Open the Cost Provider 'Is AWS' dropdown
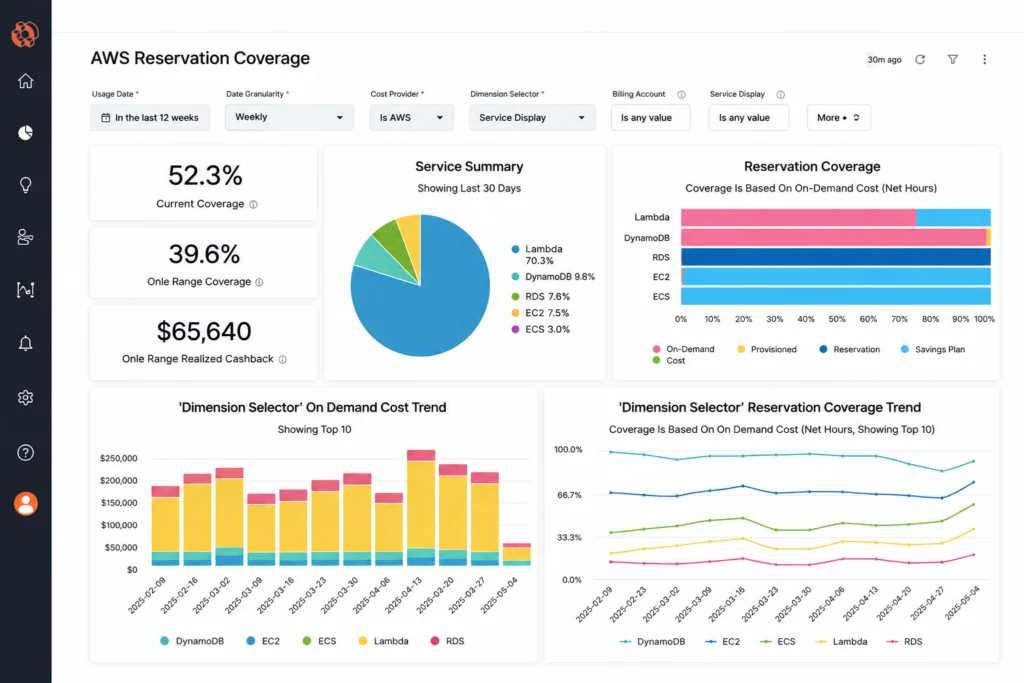1024x683 pixels. [411, 118]
